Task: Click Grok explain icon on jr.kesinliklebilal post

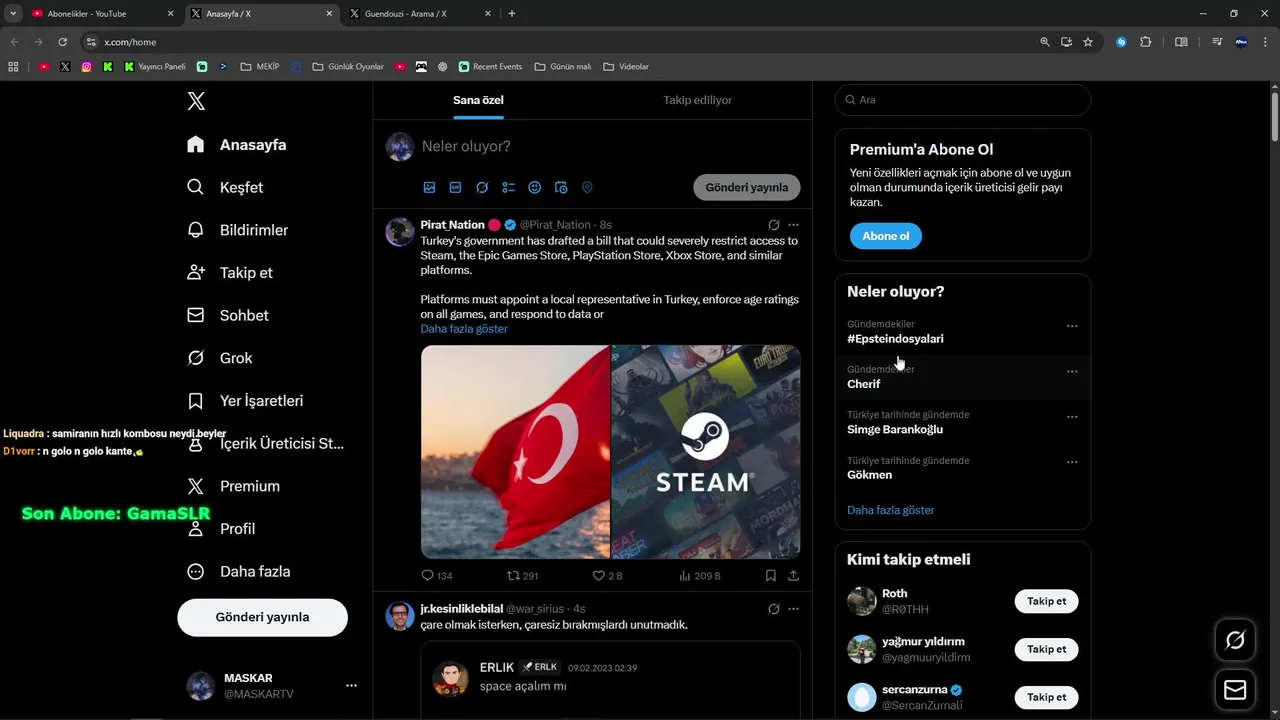Action: pos(773,609)
